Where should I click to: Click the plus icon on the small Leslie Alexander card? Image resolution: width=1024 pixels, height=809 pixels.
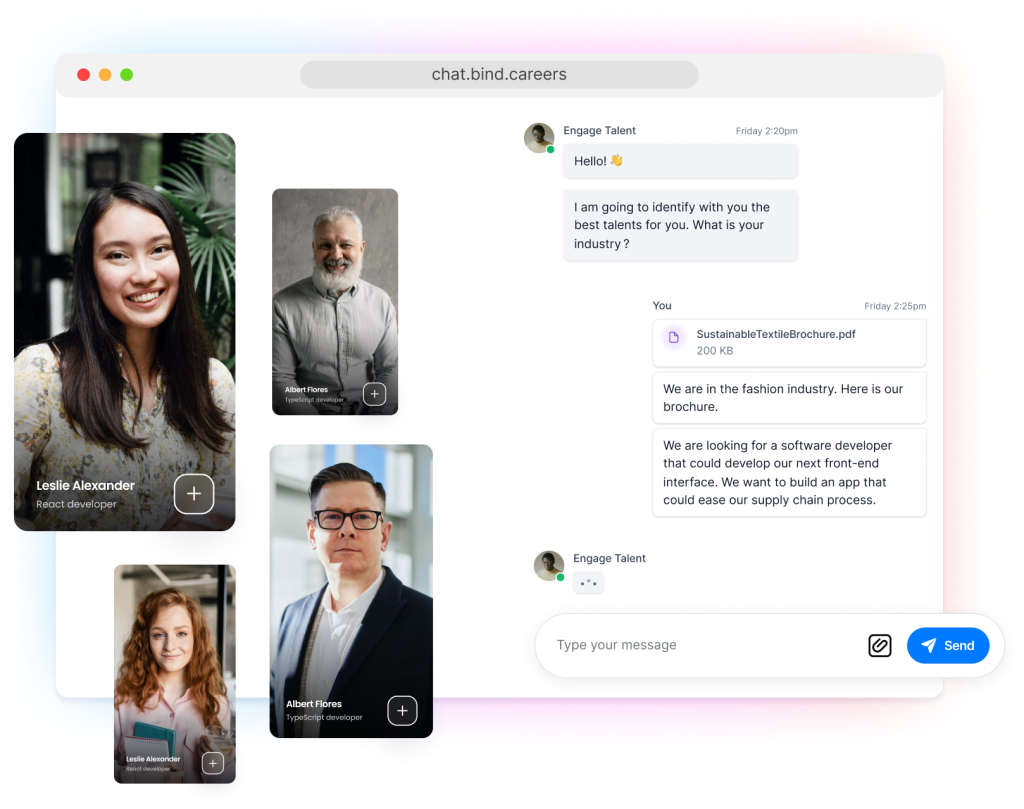pyautogui.click(x=213, y=763)
